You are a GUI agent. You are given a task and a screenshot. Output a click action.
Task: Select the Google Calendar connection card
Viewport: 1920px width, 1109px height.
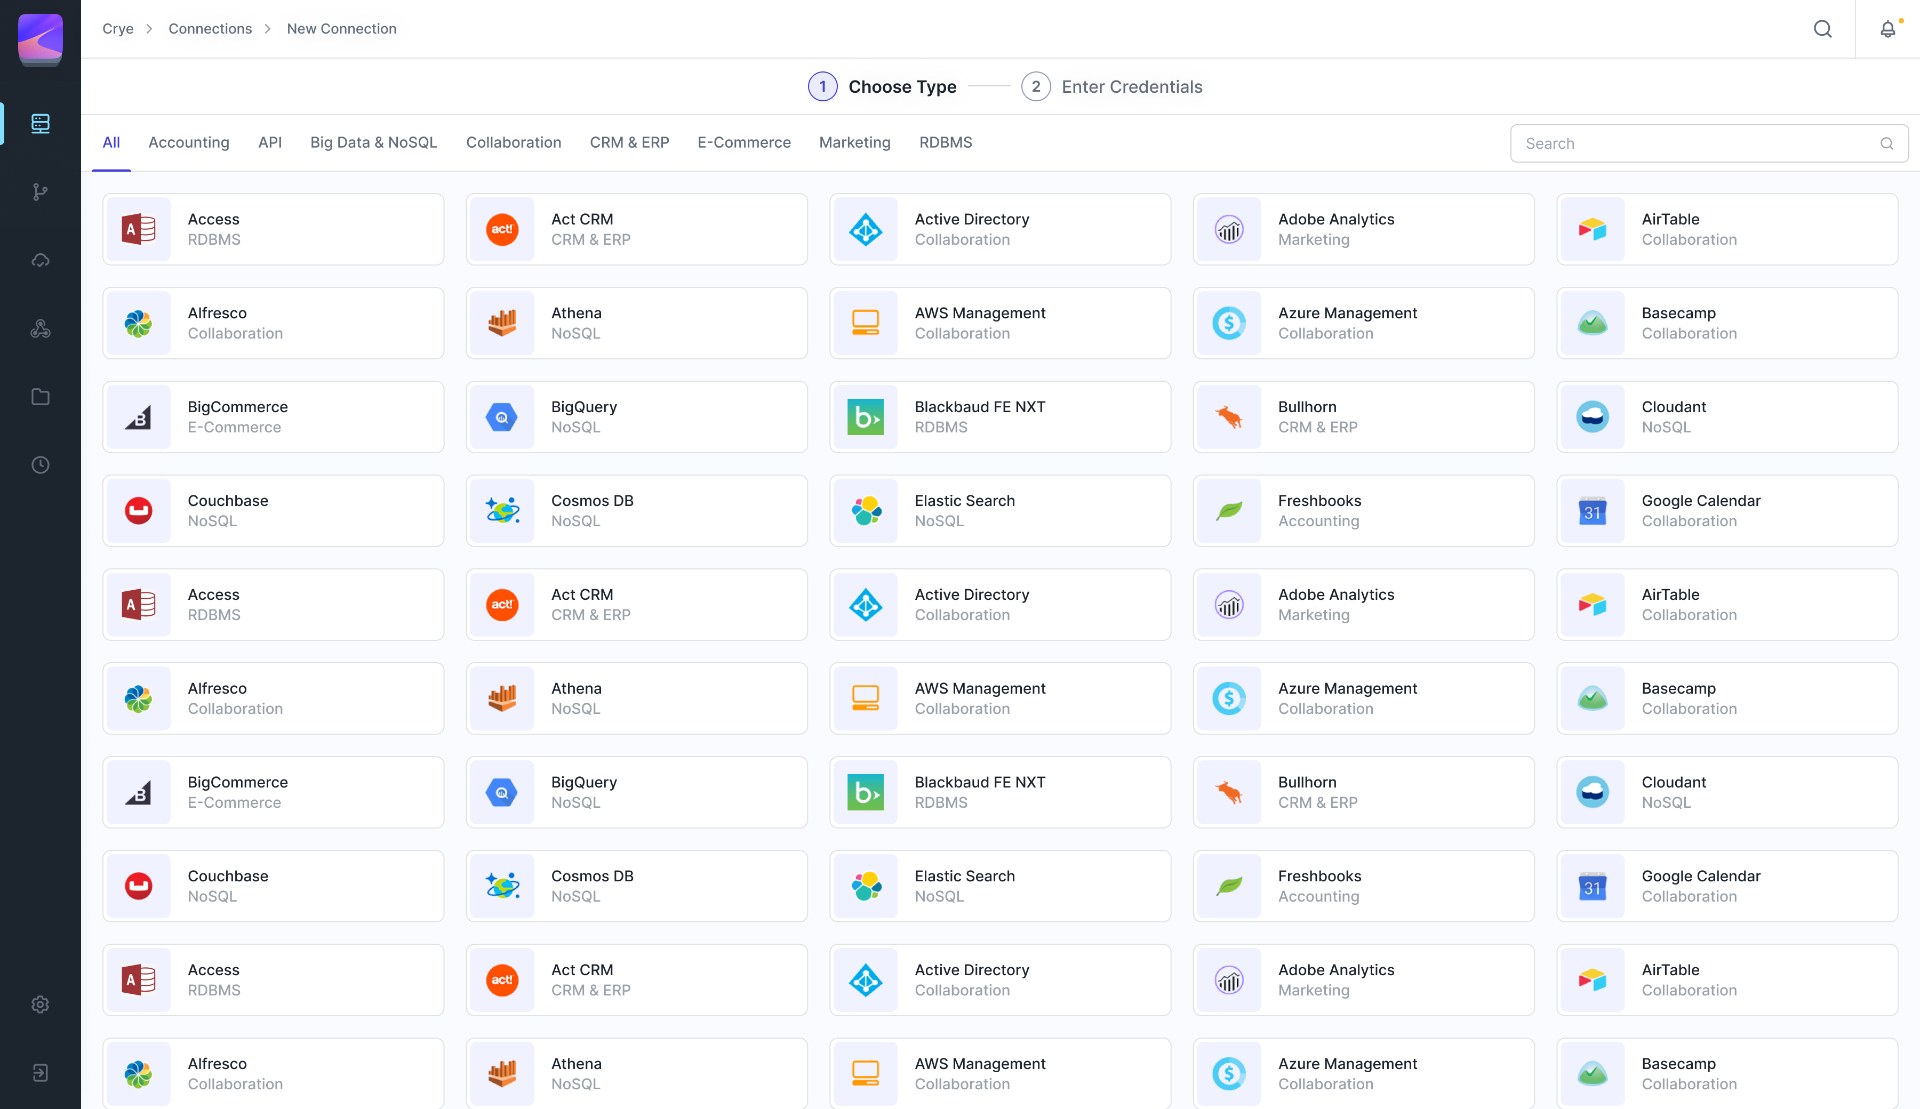tap(1727, 510)
